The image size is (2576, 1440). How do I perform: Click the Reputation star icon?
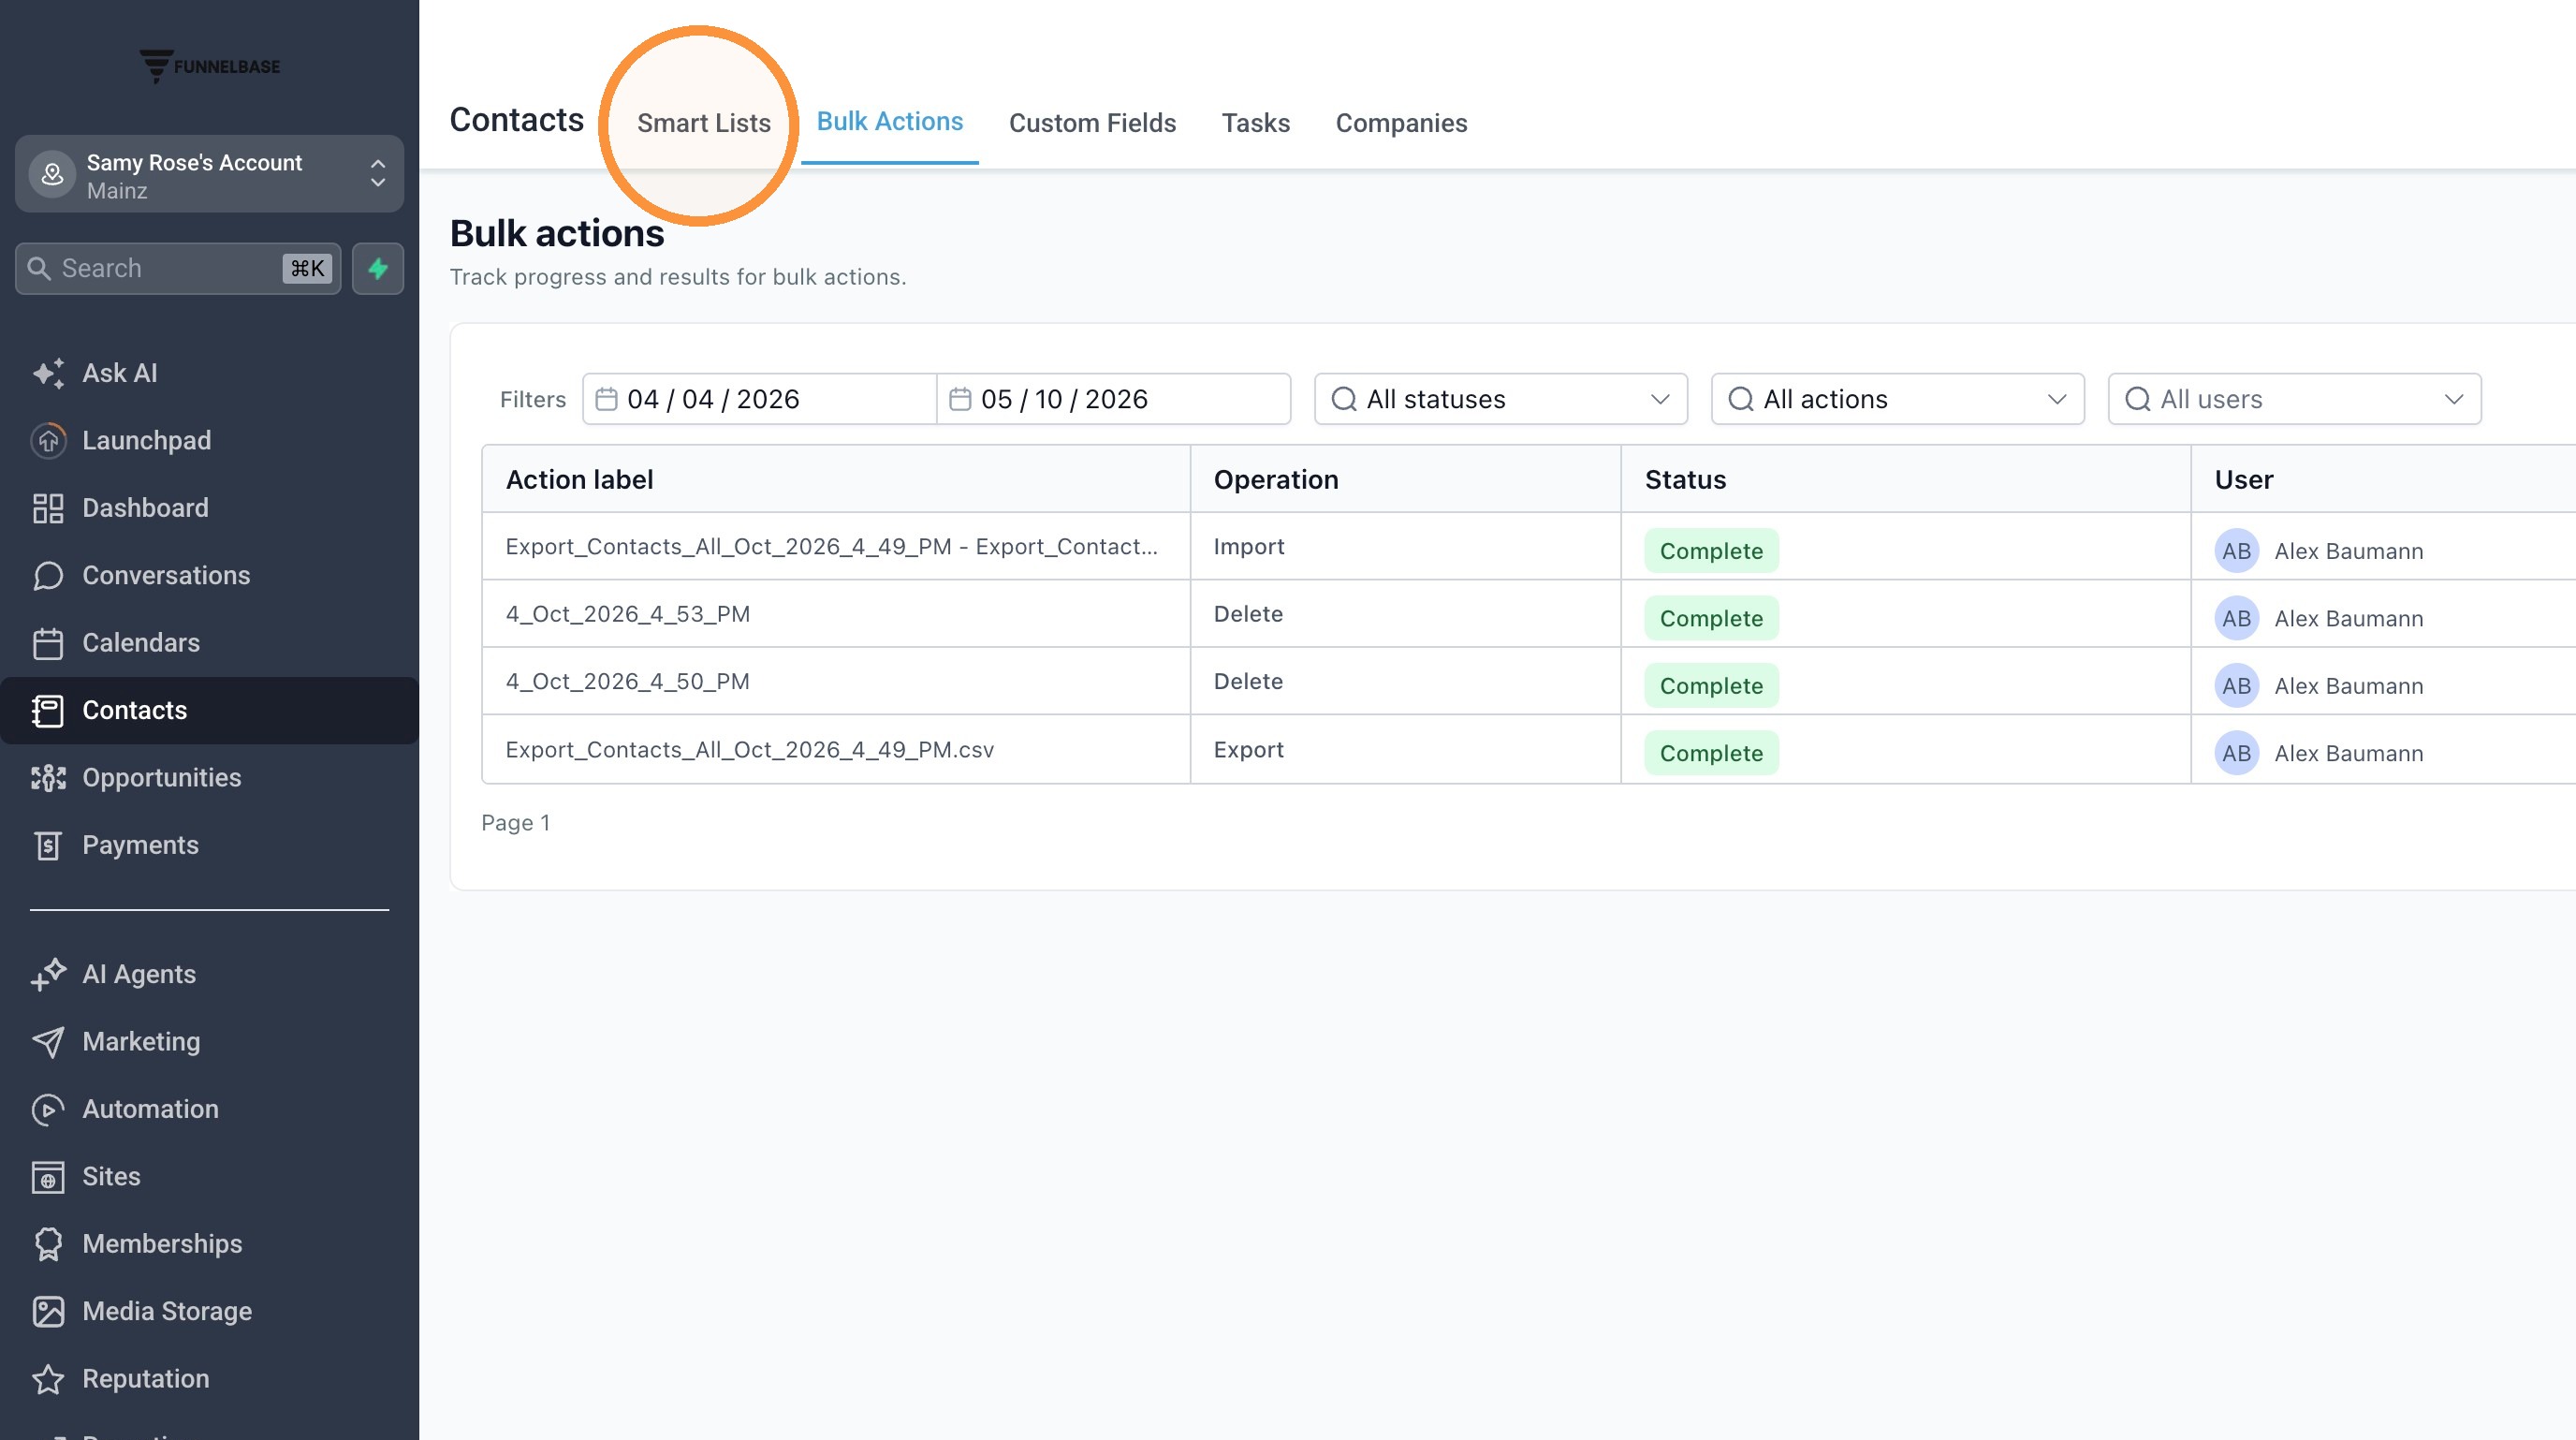(x=48, y=1379)
